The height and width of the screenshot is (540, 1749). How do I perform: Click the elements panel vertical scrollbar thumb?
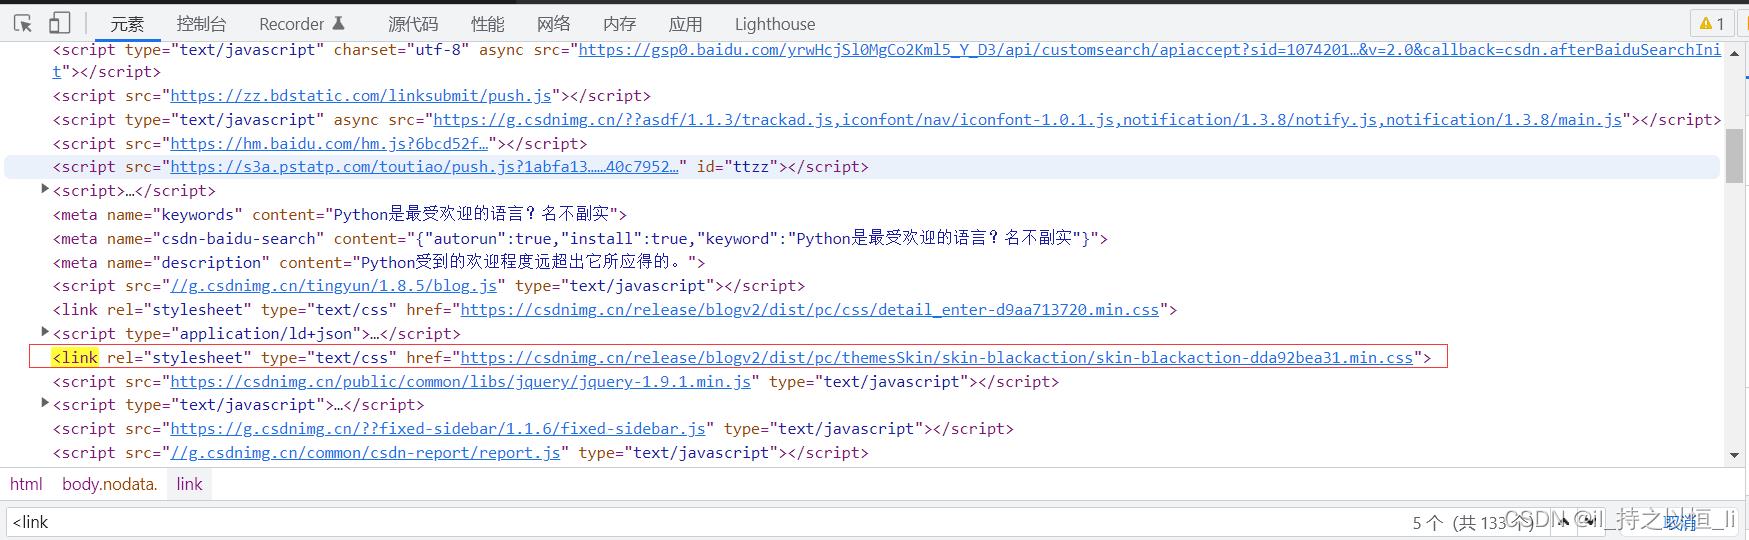point(1734,155)
